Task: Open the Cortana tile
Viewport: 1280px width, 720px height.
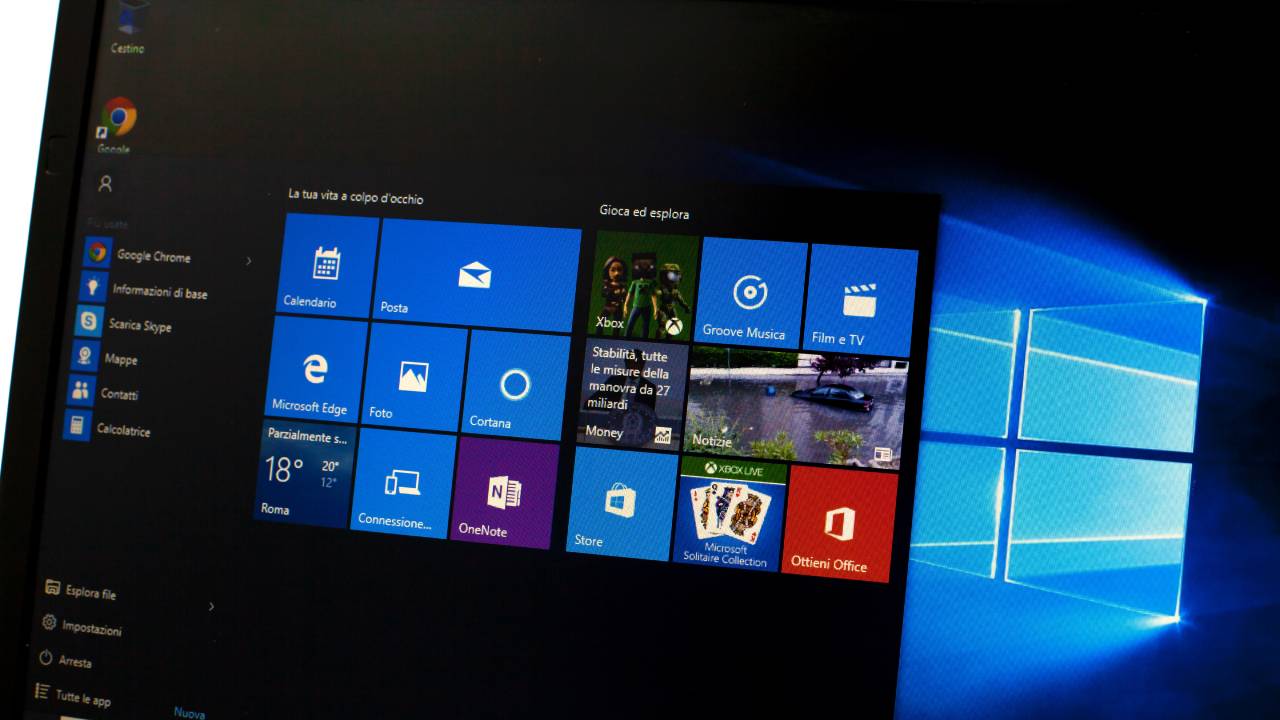Action: 516,386
